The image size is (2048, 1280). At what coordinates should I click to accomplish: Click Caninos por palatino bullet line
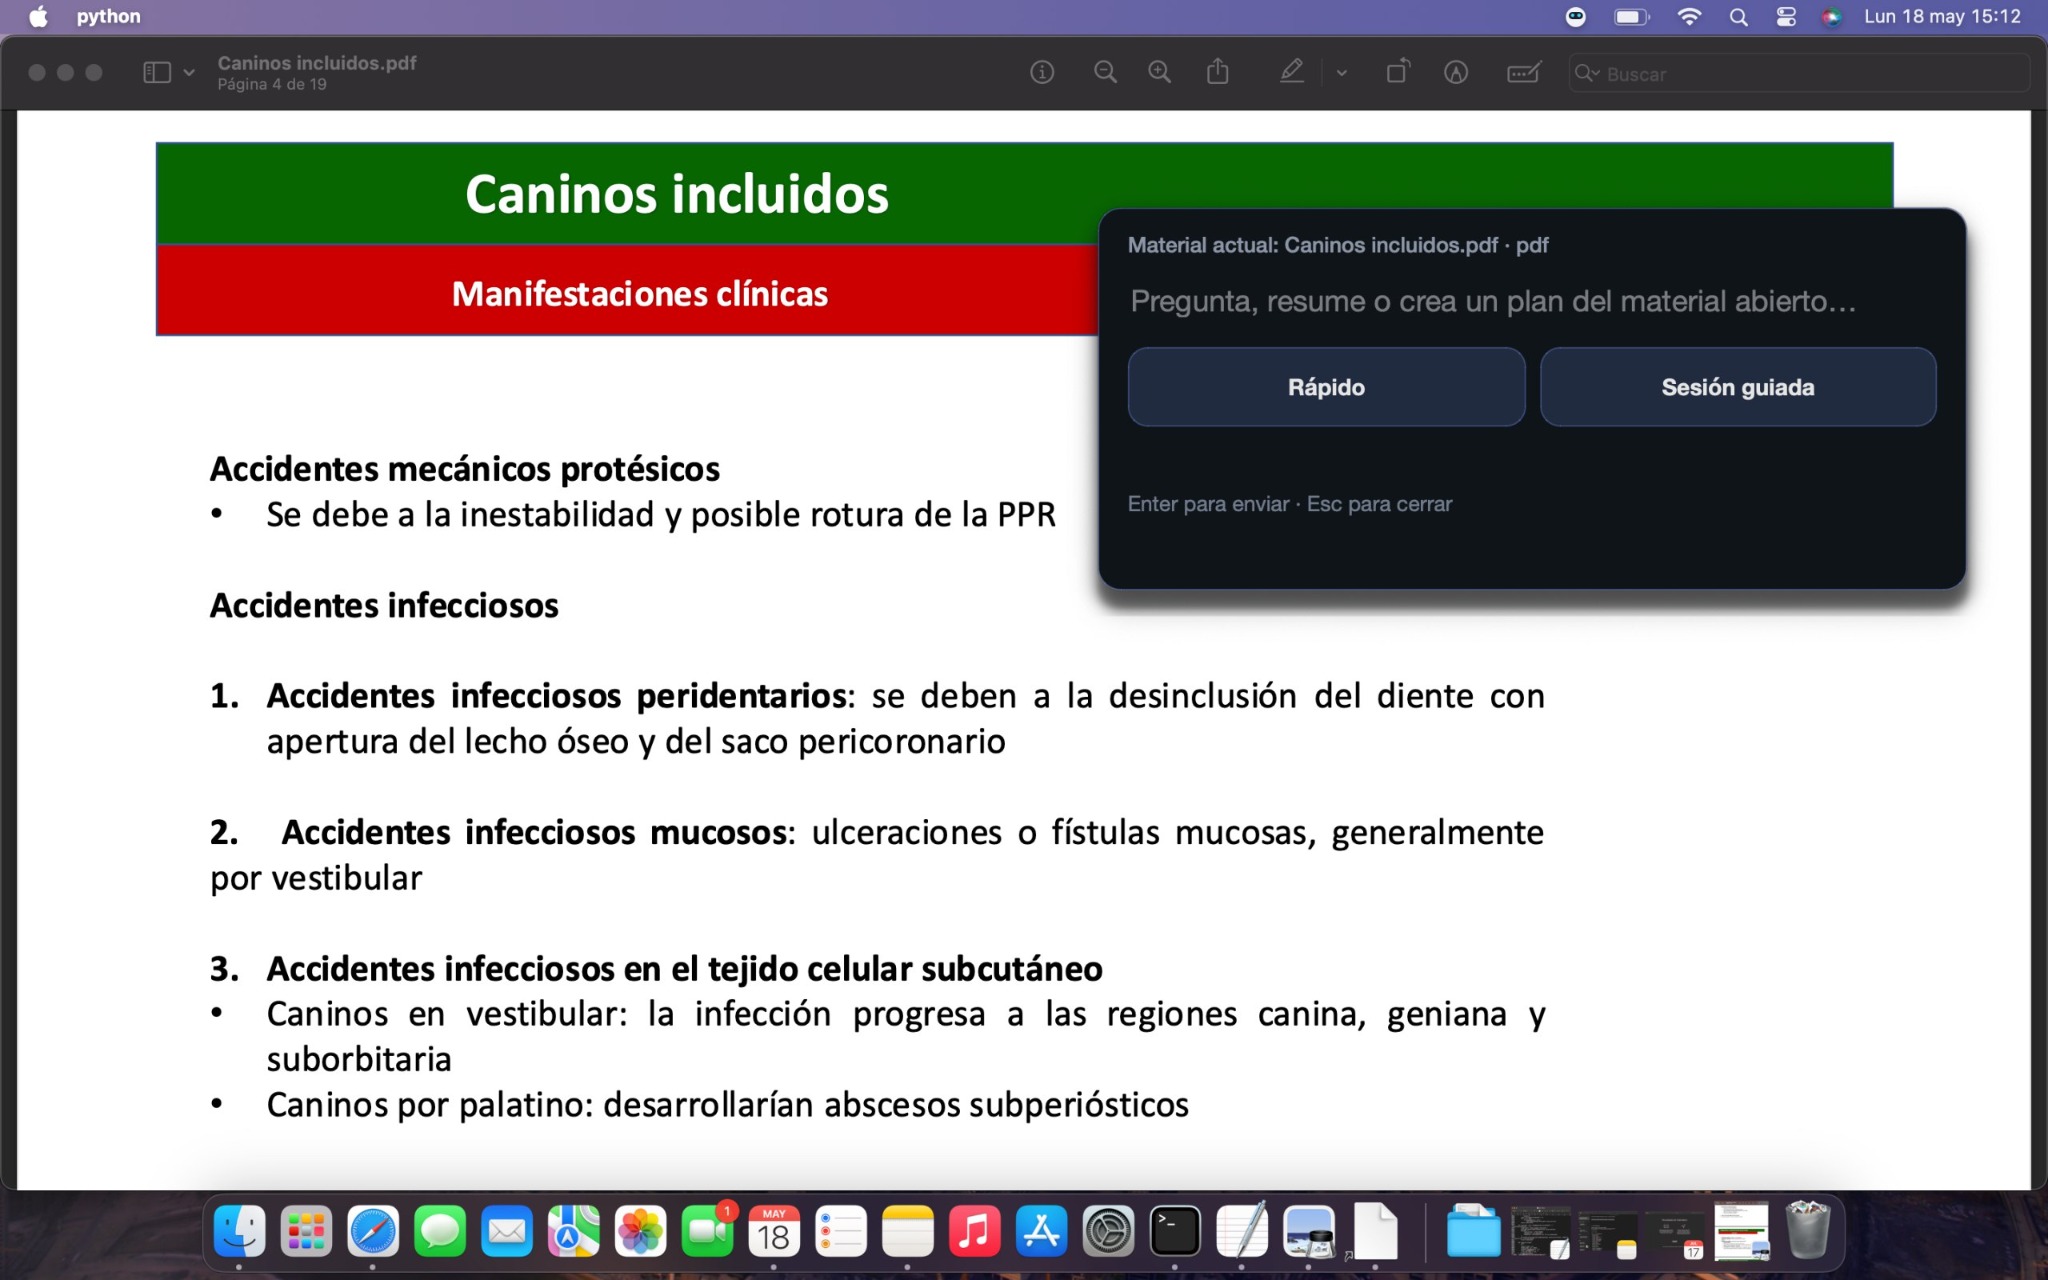click(727, 1105)
